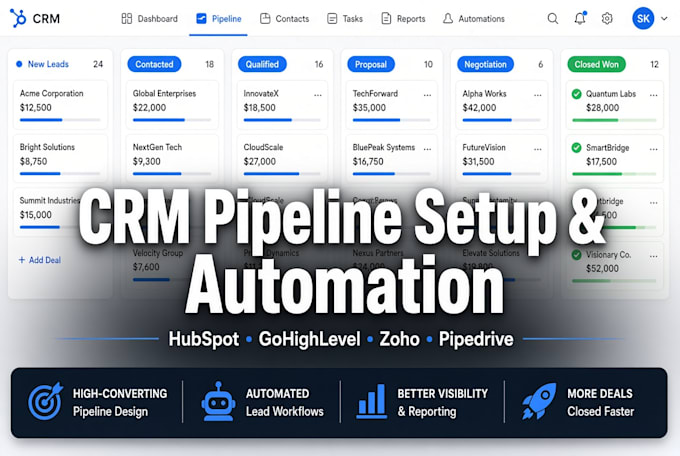The height and width of the screenshot is (456, 680).
Task: Select the New Leads stage header
Action: pyautogui.click(x=42, y=64)
